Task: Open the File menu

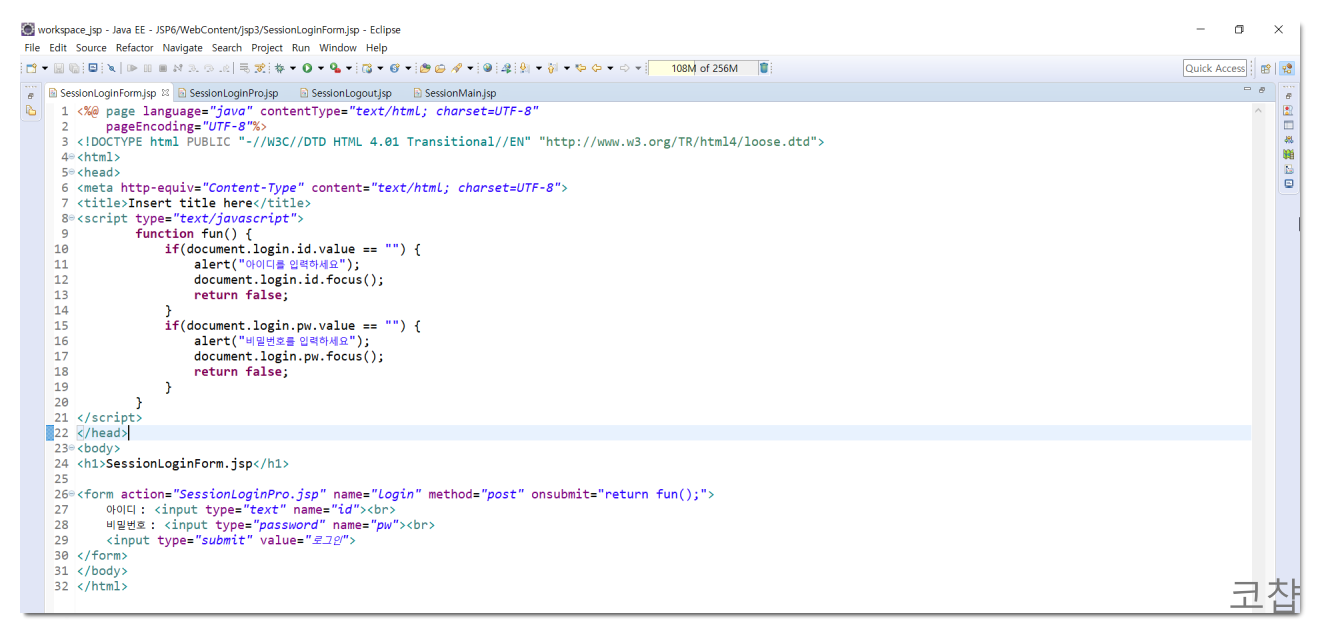Action: coord(32,47)
